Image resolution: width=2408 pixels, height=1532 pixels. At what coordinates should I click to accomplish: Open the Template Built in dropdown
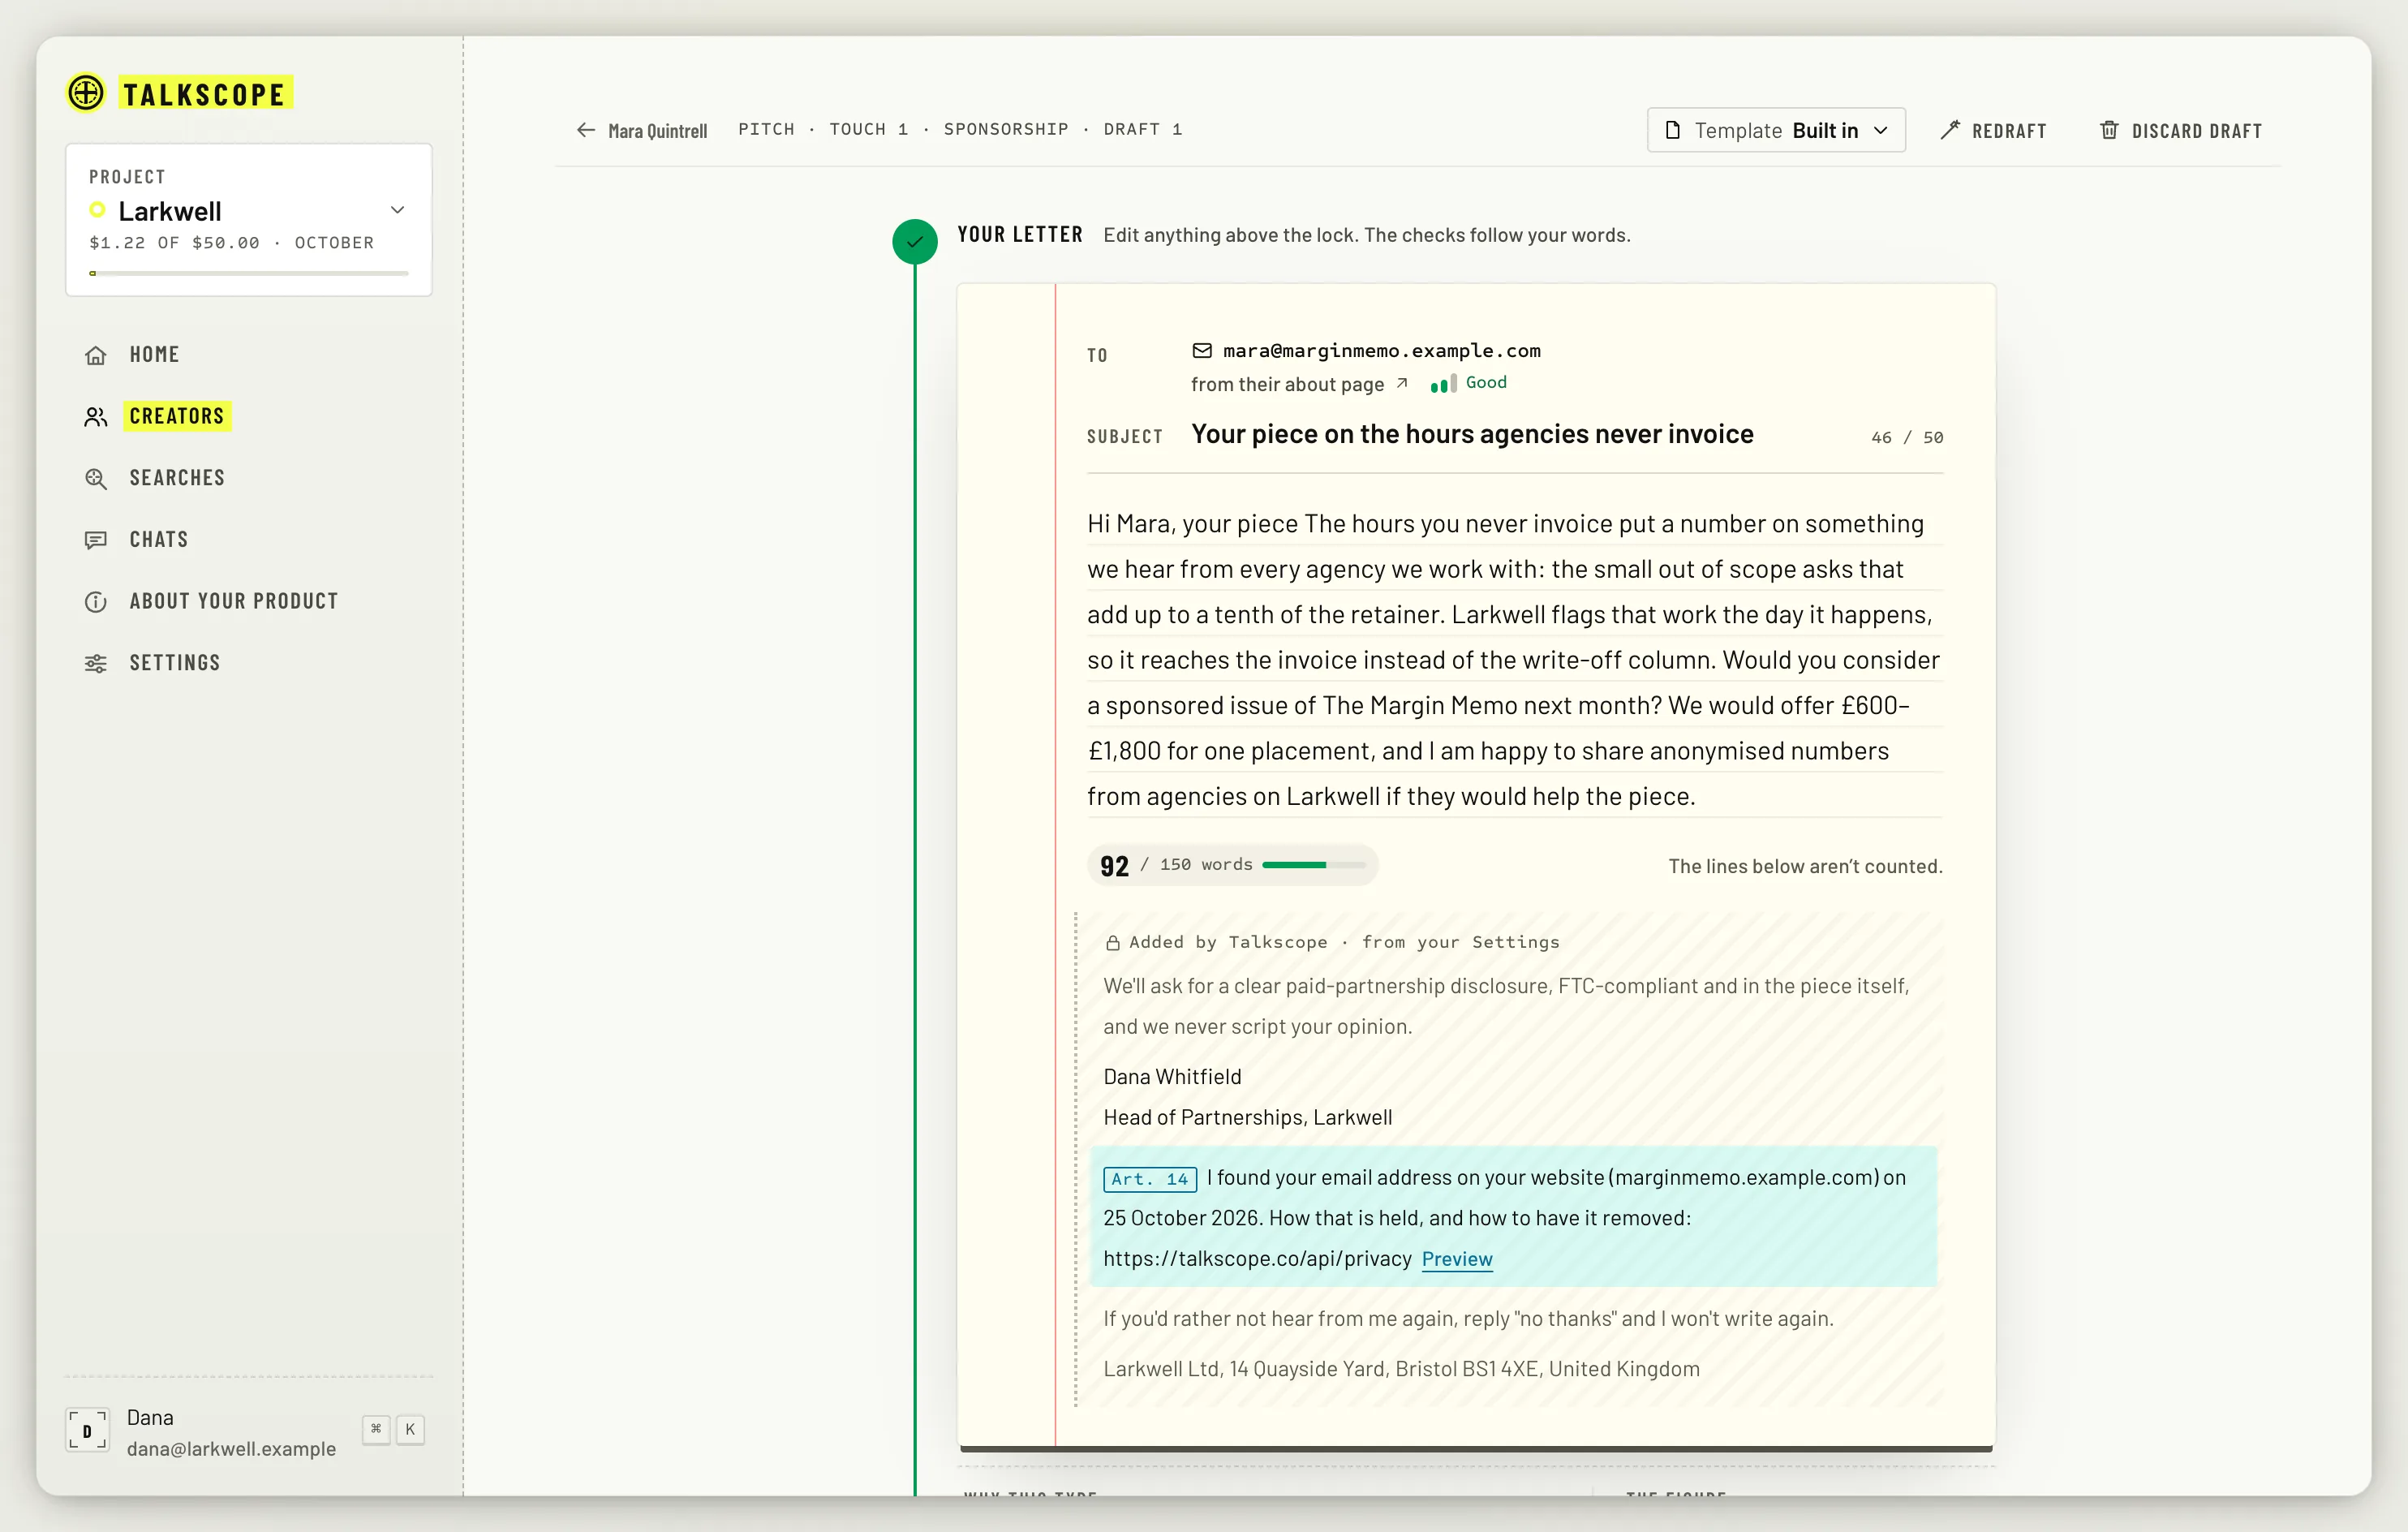[x=1776, y=130]
